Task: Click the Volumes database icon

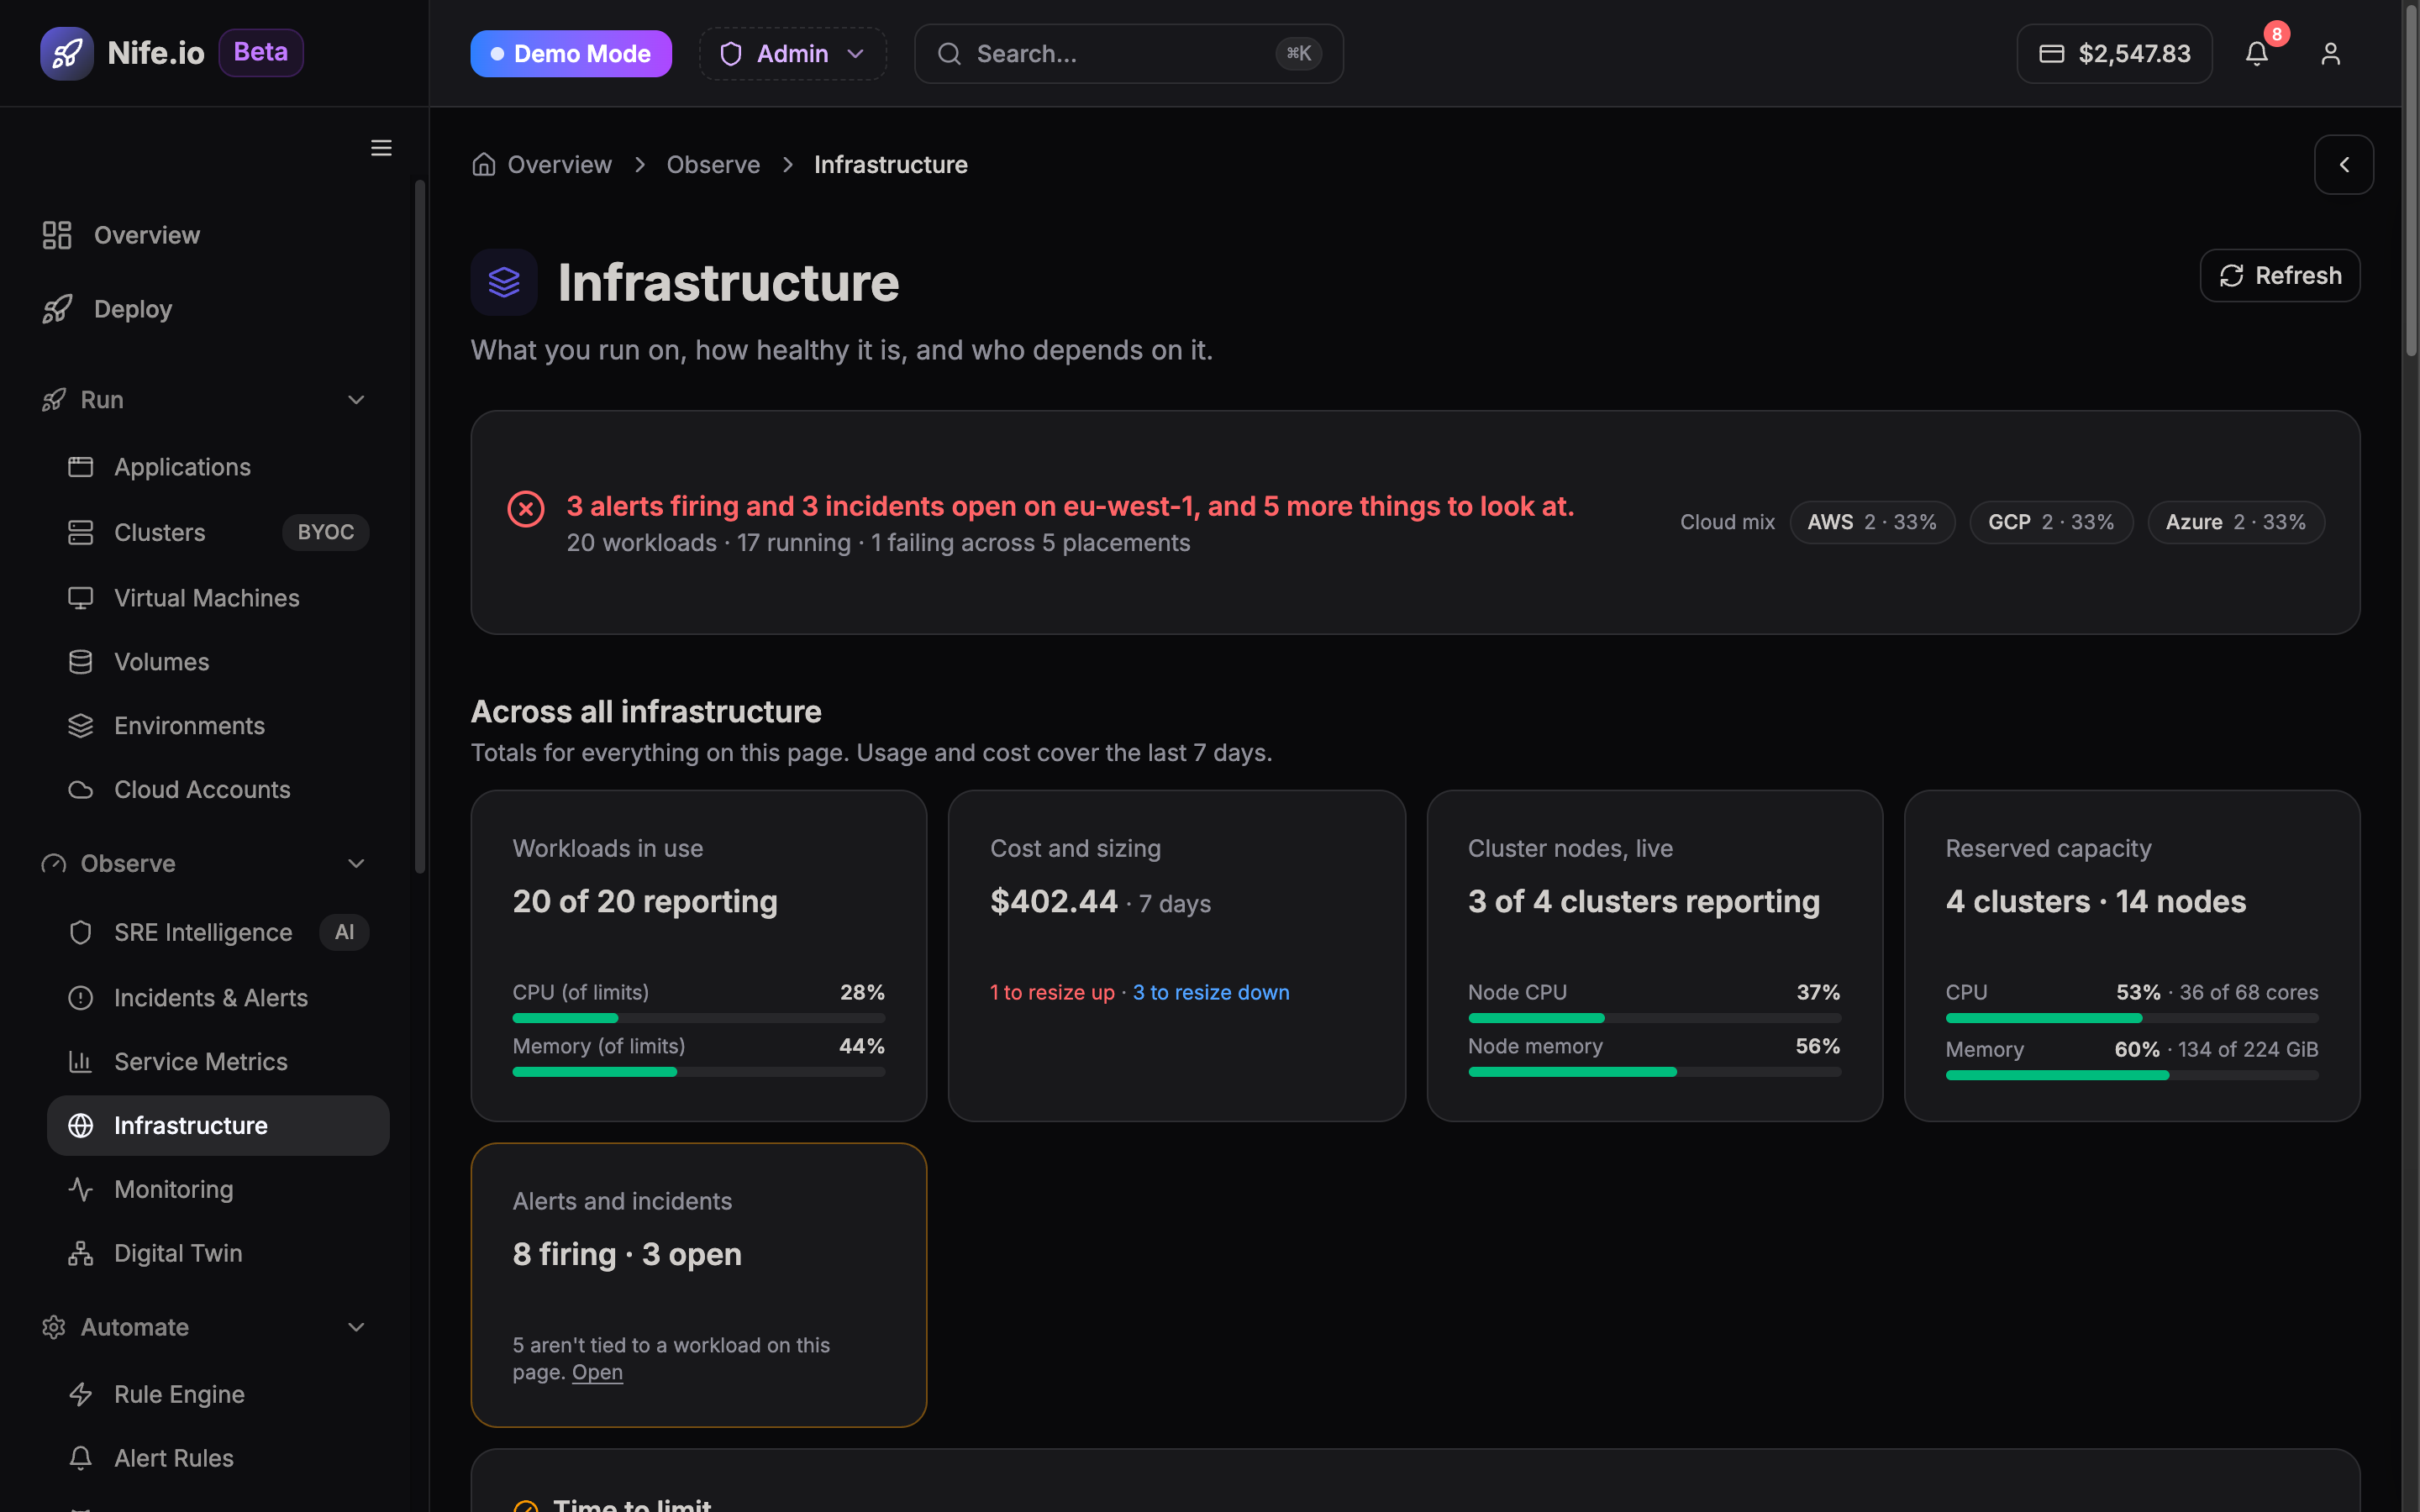Action: tap(80, 662)
